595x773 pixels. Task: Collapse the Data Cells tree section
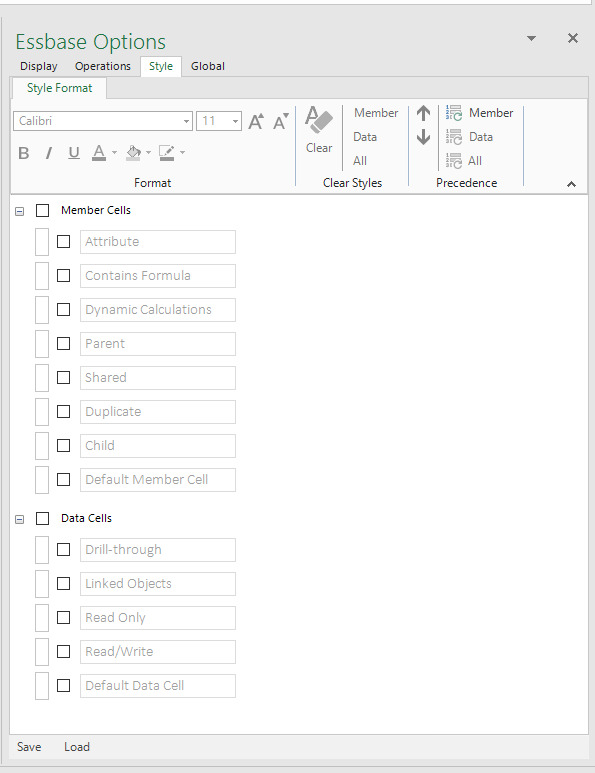click(20, 519)
